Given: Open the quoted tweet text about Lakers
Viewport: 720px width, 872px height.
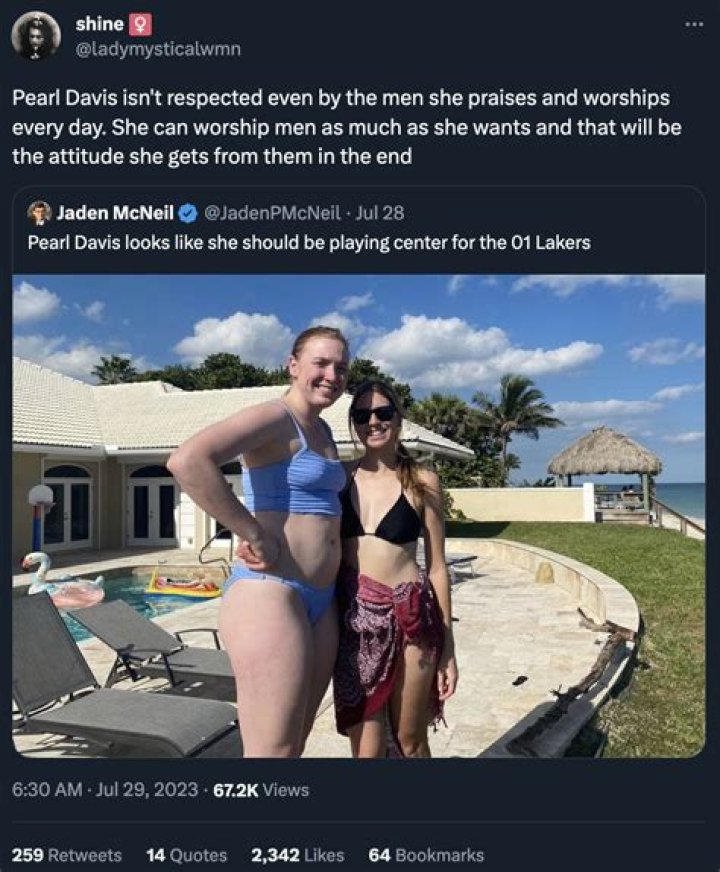Looking at the screenshot, I should click(x=309, y=243).
